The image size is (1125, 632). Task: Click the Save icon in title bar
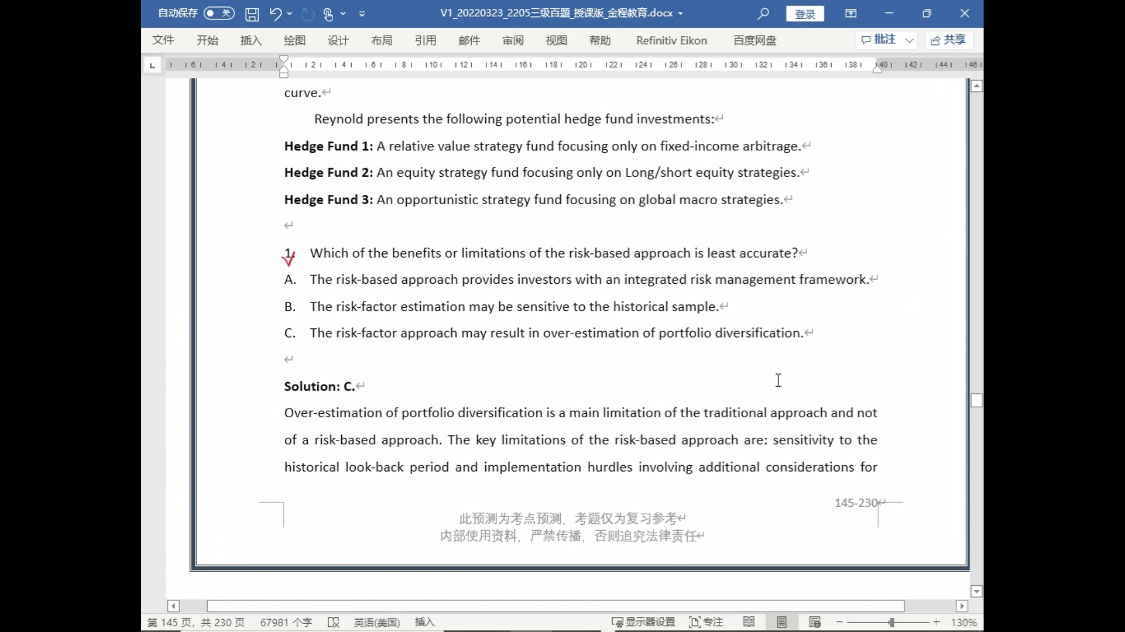click(252, 14)
